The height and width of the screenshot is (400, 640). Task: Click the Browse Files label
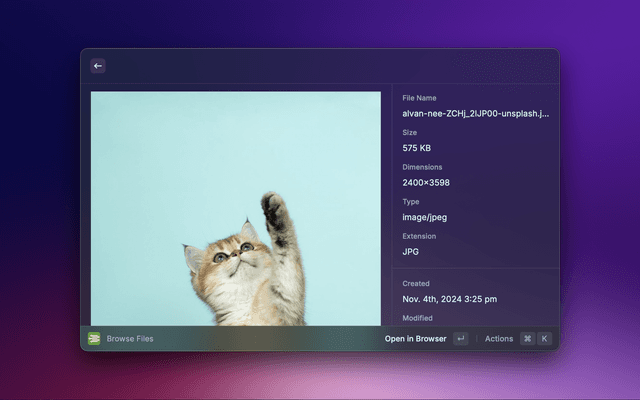[x=130, y=338]
